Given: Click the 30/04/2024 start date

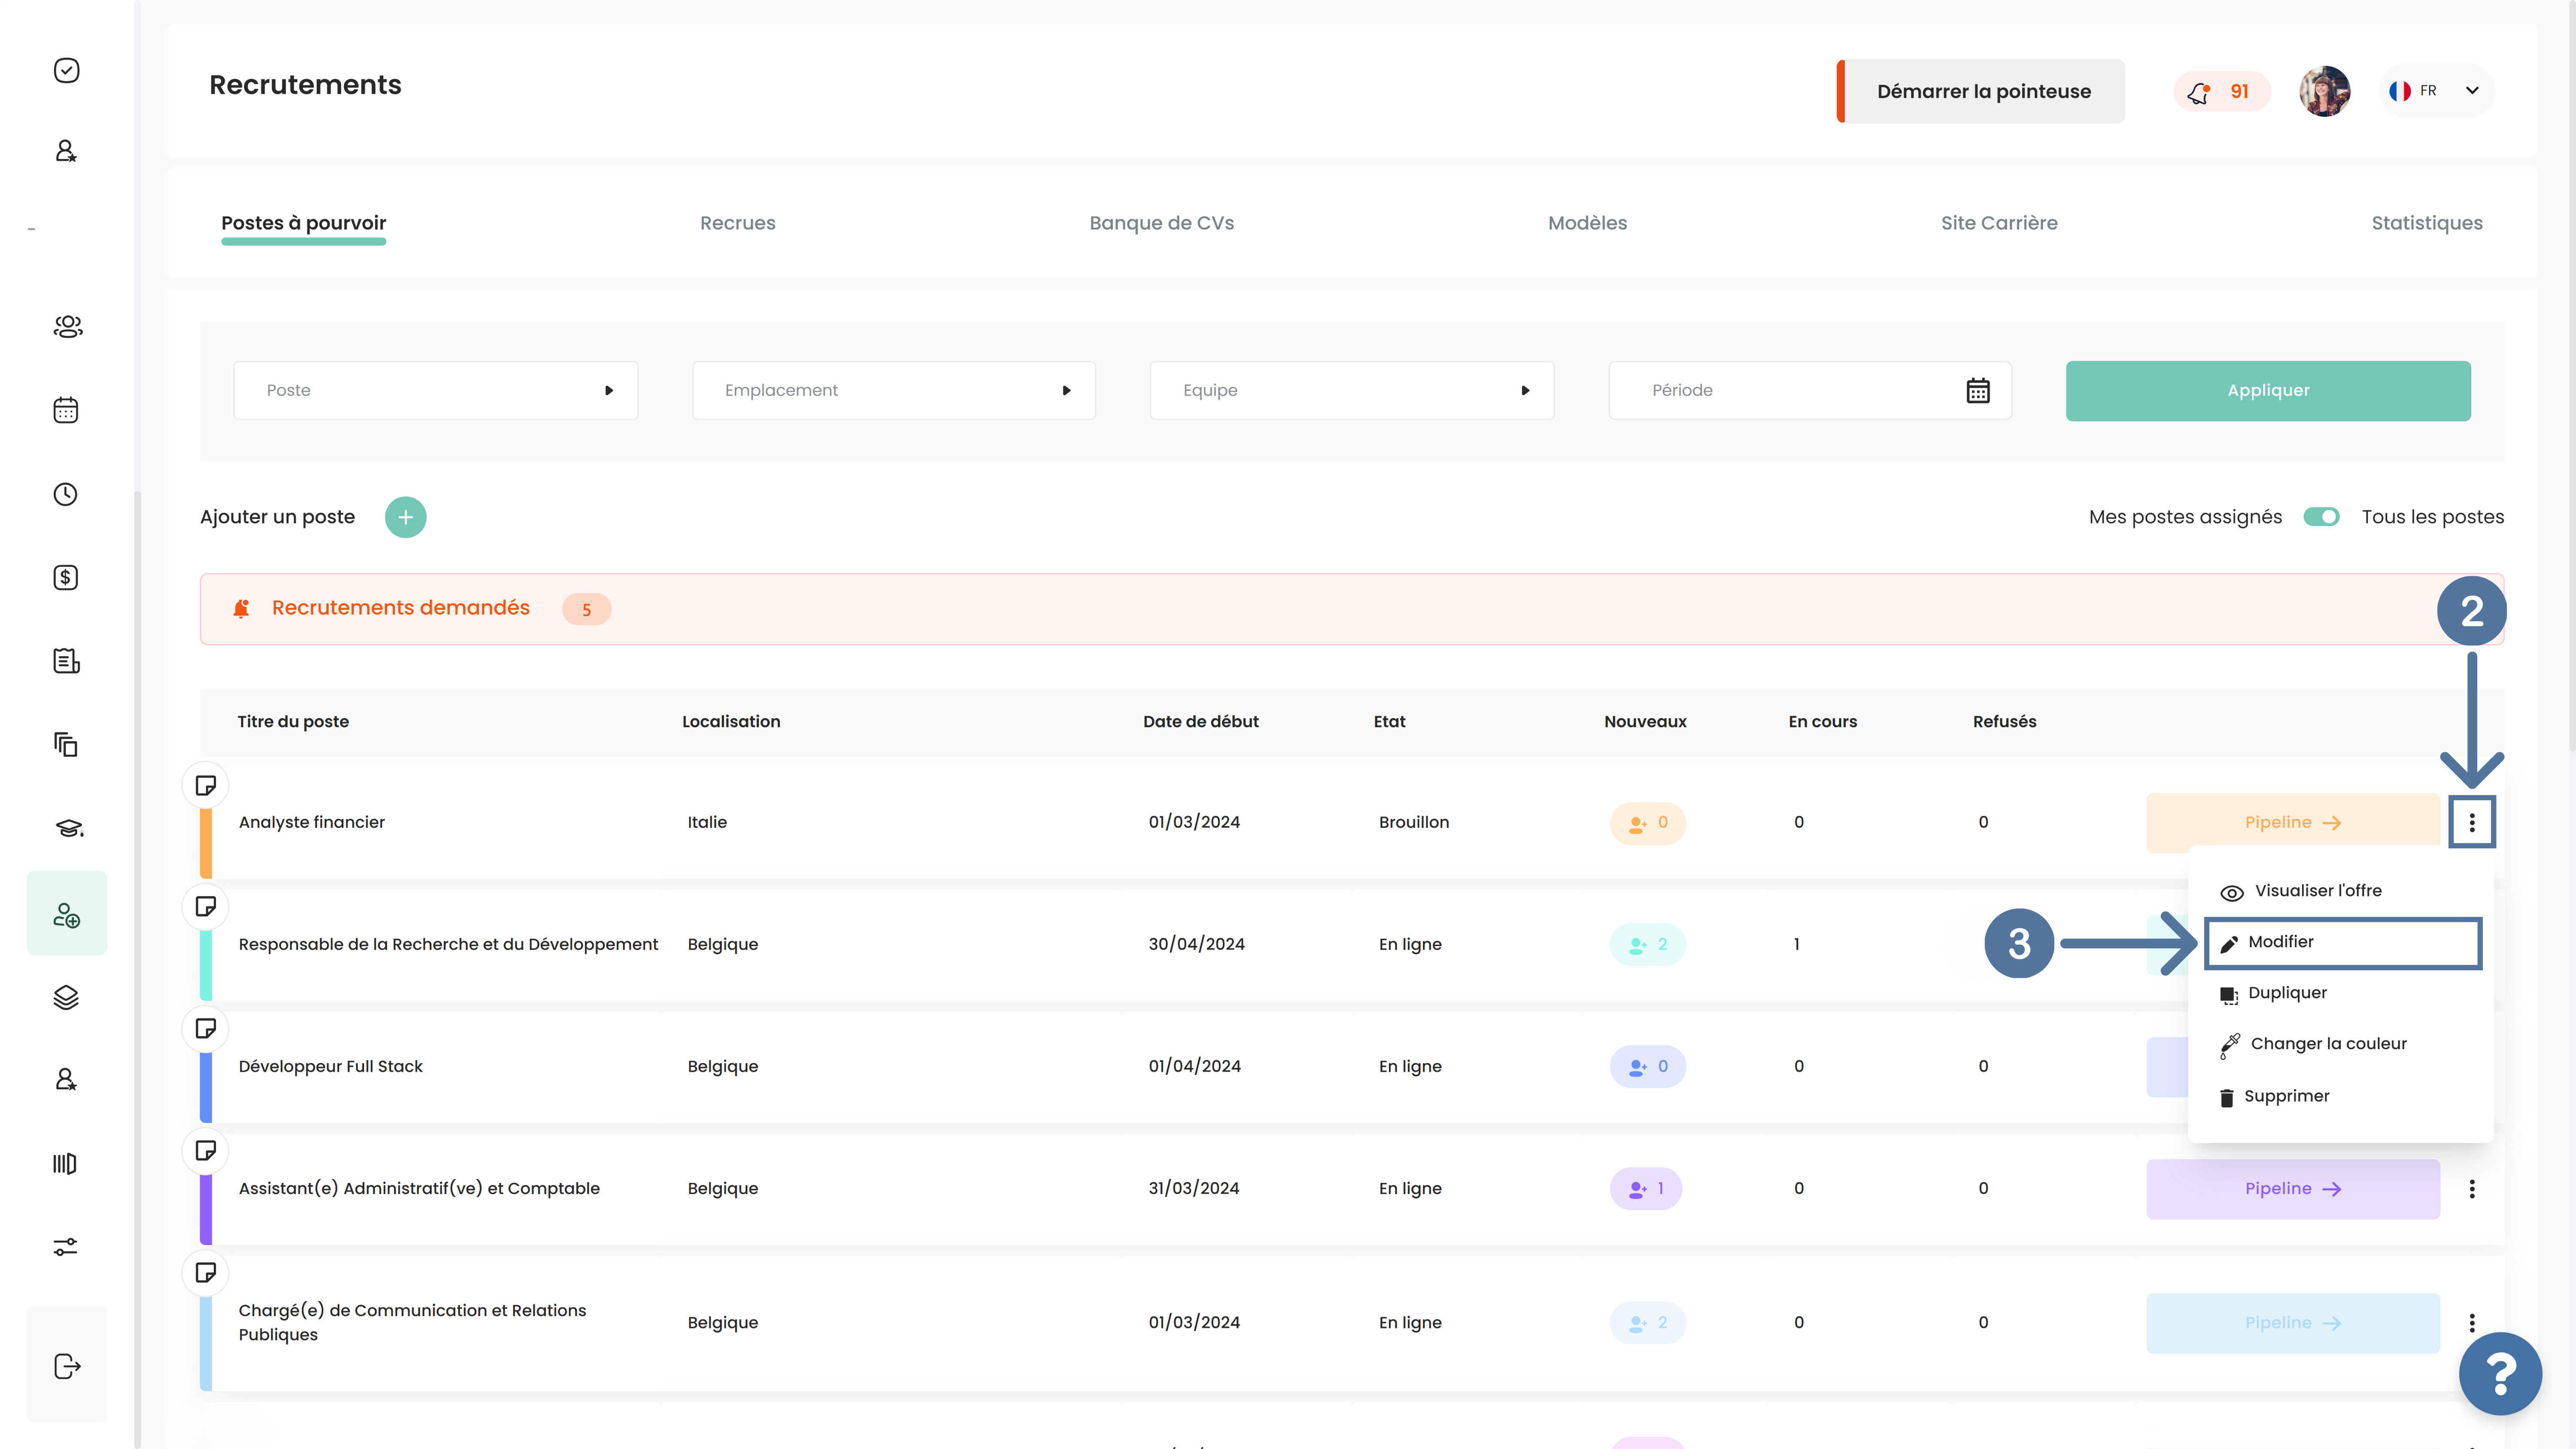Looking at the screenshot, I should (1196, 944).
